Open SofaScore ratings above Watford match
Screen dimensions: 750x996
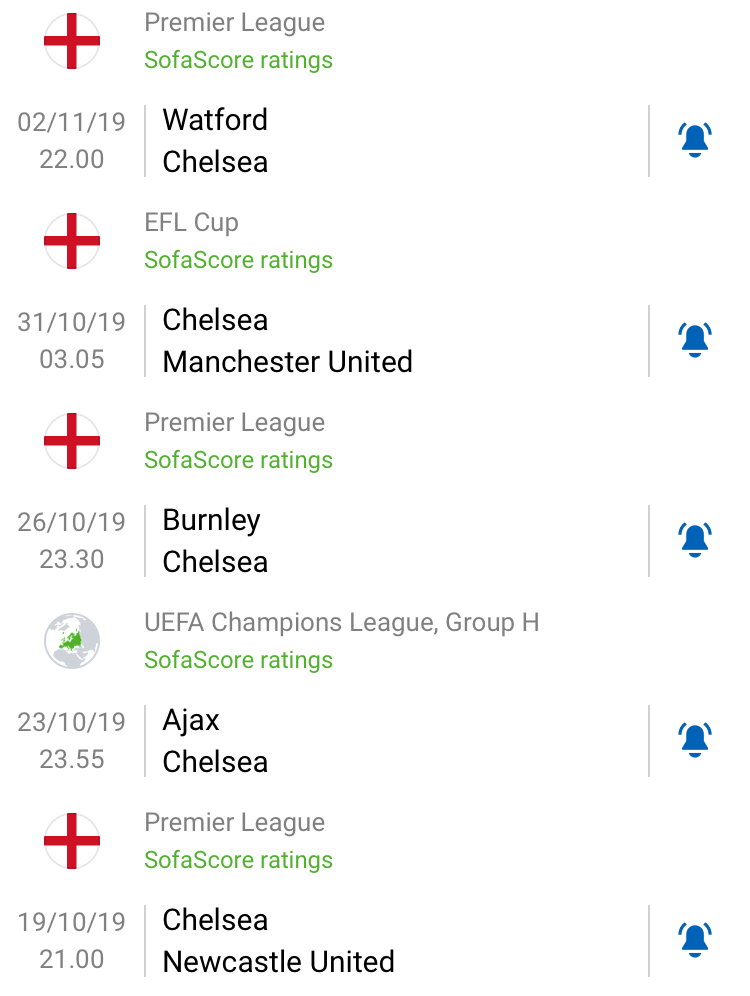(238, 60)
